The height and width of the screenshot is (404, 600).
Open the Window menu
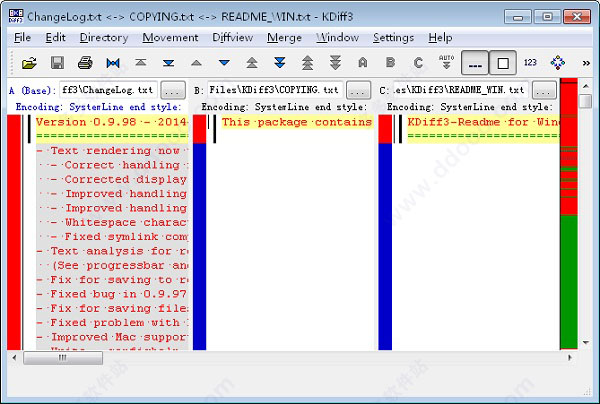coord(338,37)
